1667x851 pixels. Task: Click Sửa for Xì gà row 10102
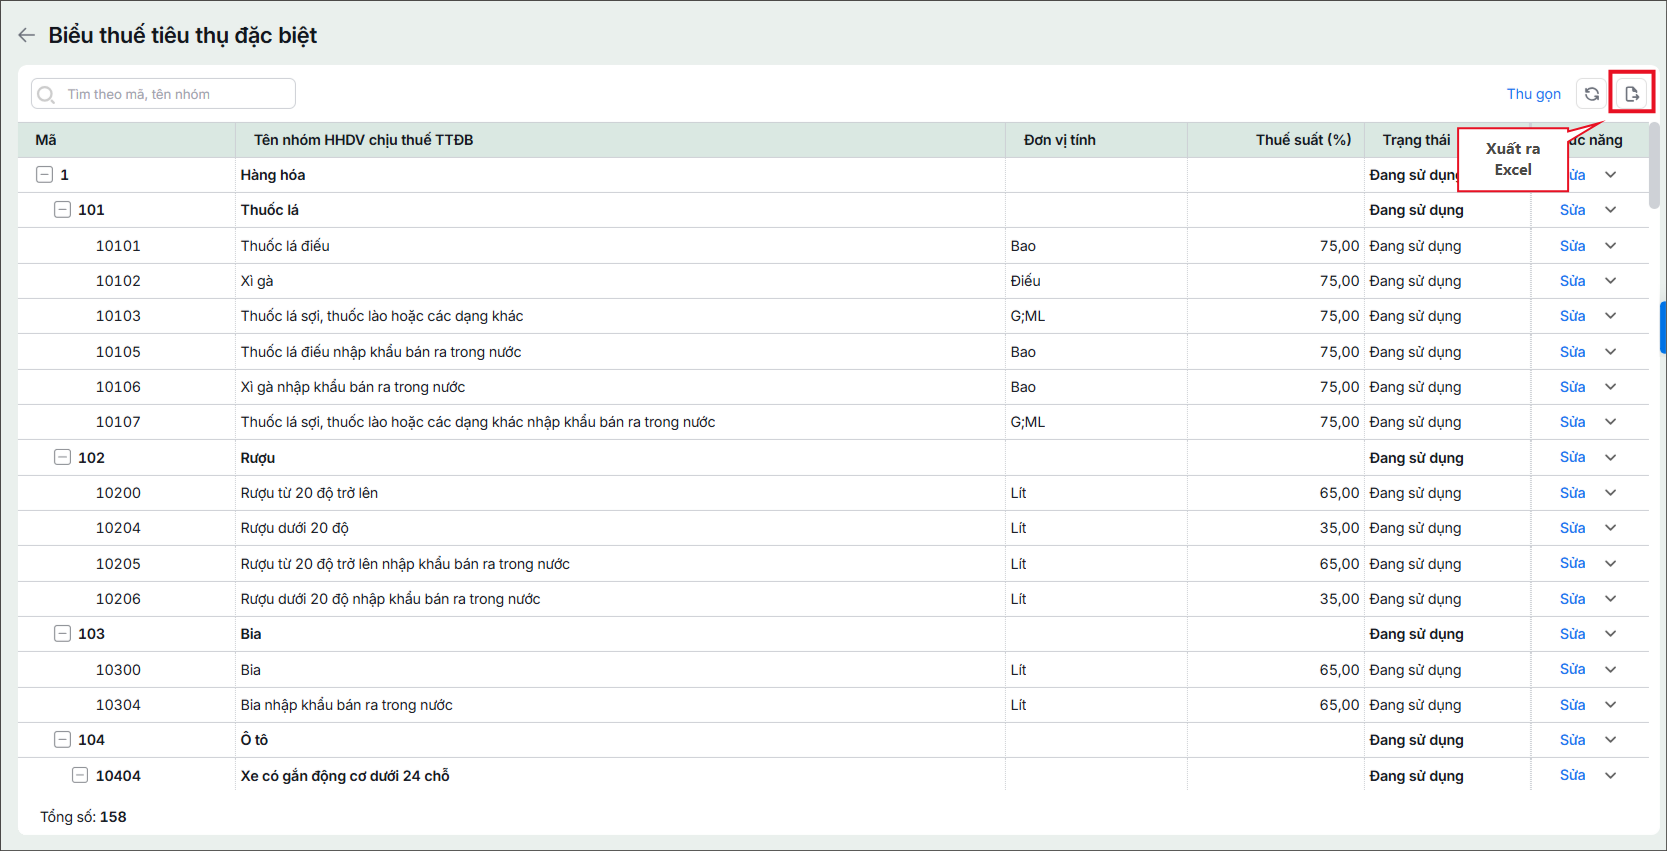point(1572,281)
